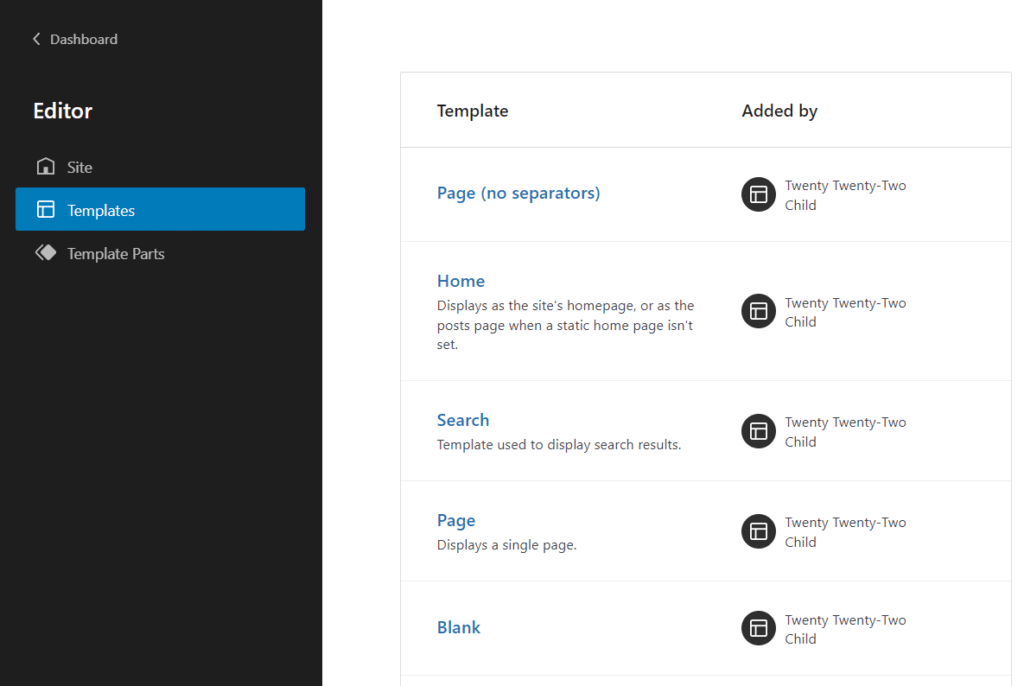Viewport: 1024px width, 686px height.
Task: Open the Page (no separators) template
Action: 519,193
